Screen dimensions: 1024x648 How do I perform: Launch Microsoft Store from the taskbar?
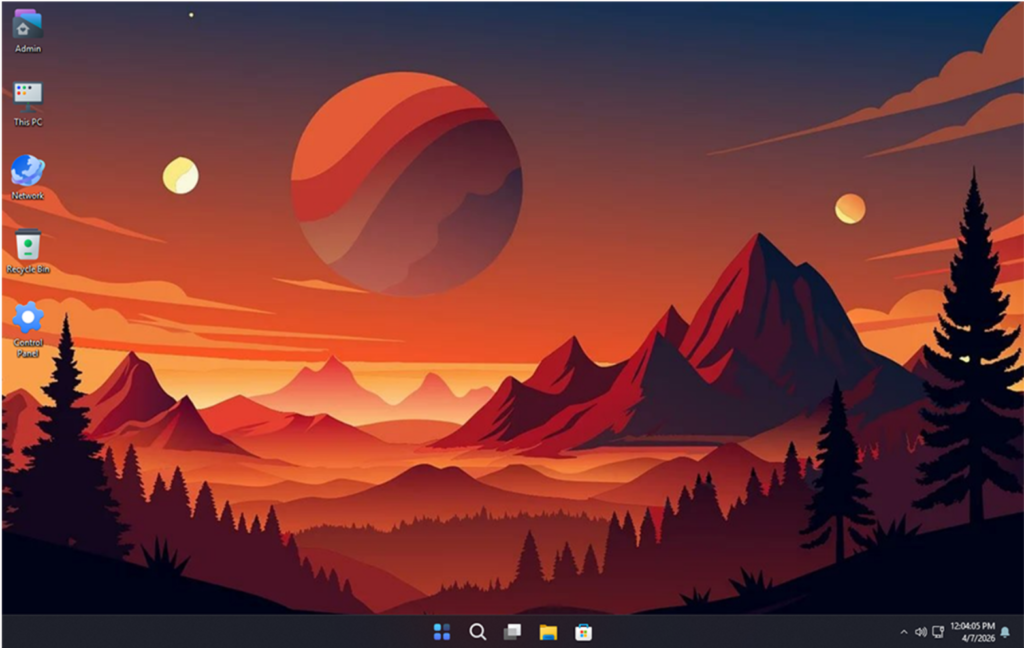pos(583,631)
